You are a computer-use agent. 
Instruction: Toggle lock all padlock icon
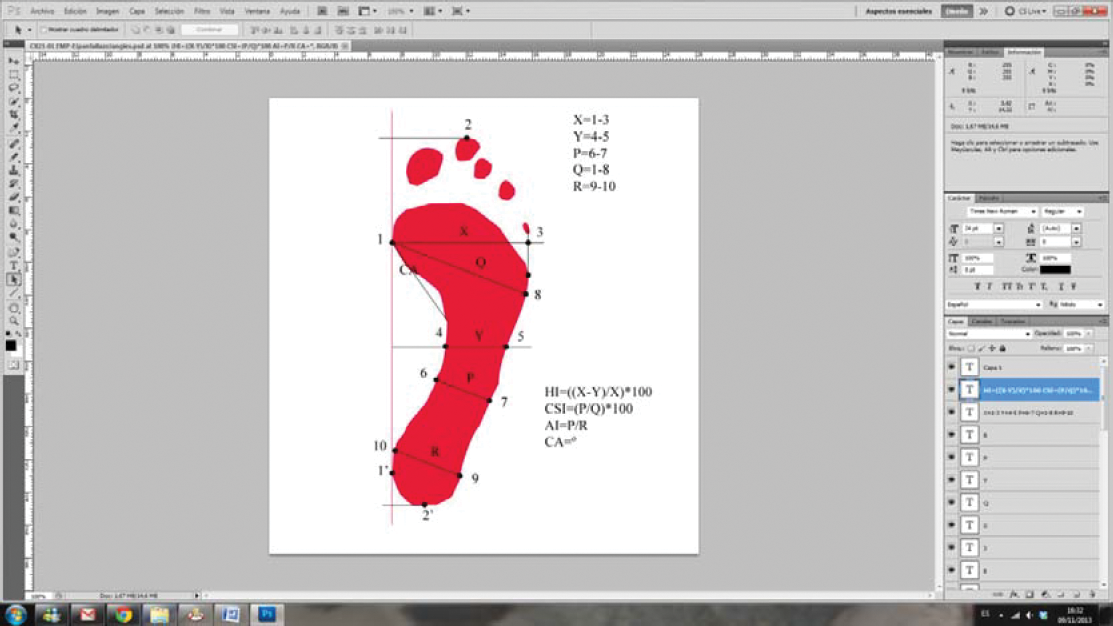click(x=1003, y=348)
